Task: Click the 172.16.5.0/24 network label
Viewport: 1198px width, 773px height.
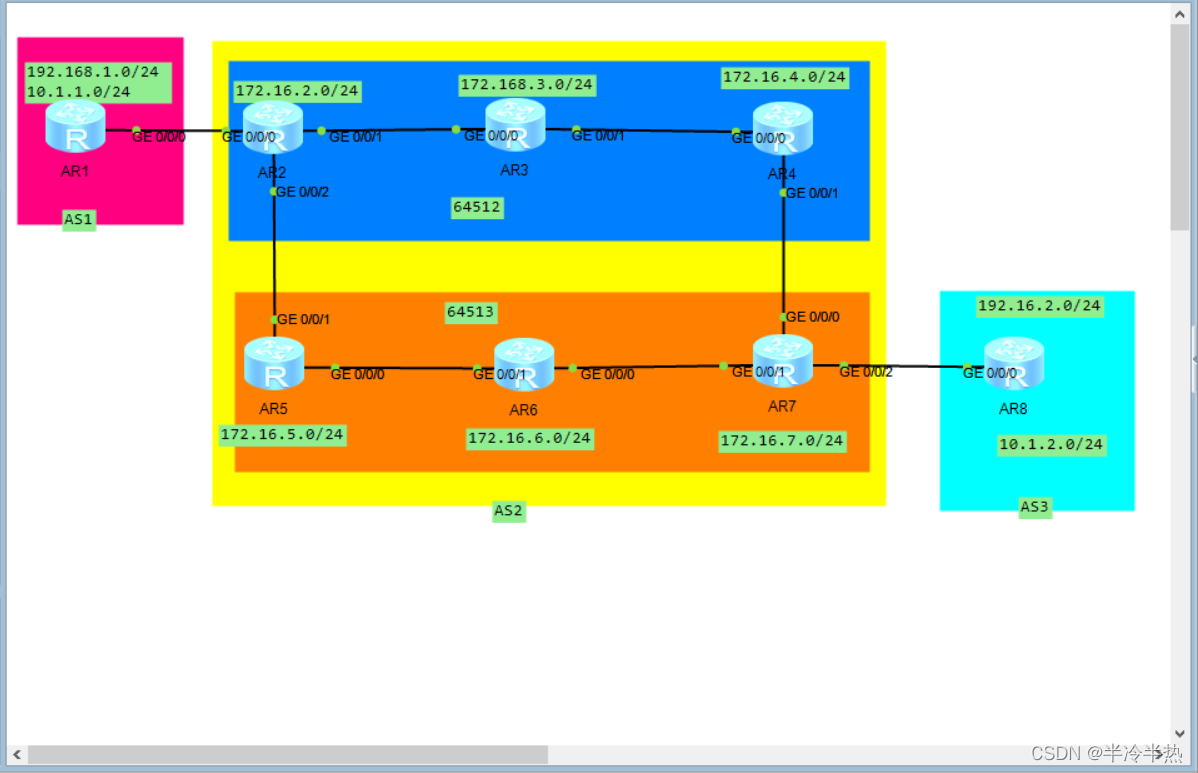Action: pyautogui.click(x=283, y=435)
